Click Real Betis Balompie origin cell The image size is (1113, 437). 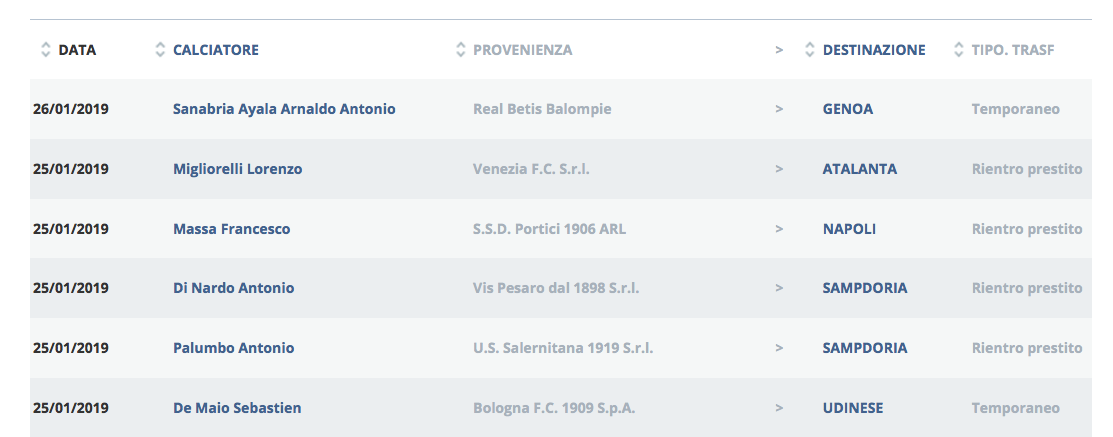542,109
